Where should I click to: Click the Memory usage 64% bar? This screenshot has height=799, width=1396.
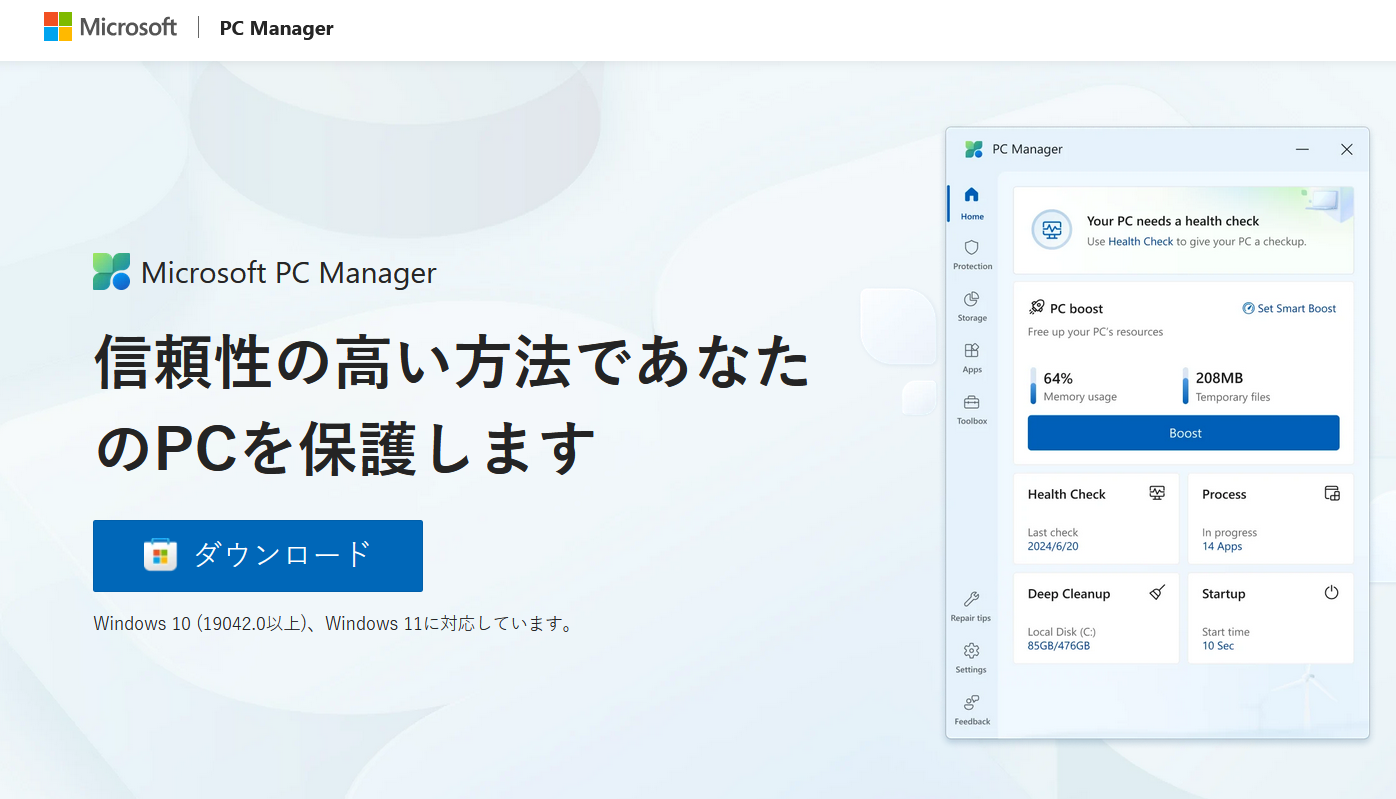pyautogui.click(x=1034, y=386)
